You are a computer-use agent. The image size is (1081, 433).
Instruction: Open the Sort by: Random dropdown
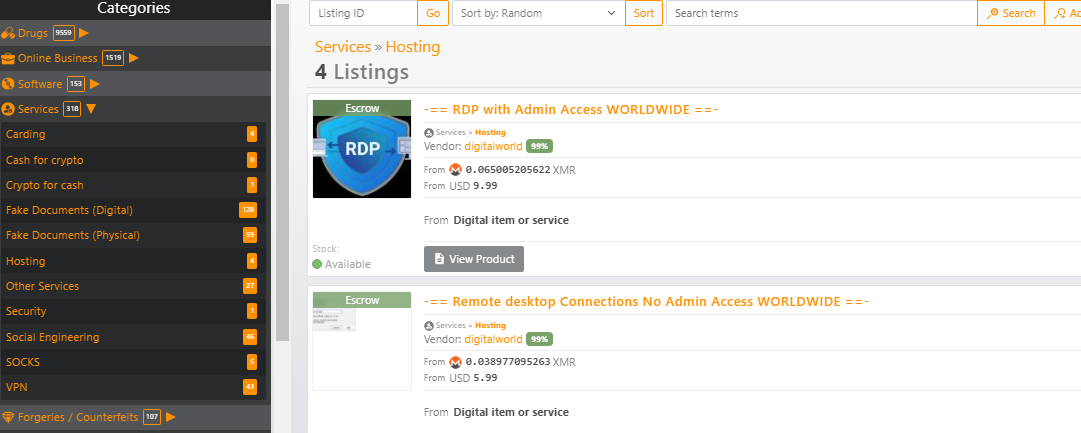point(537,13)
